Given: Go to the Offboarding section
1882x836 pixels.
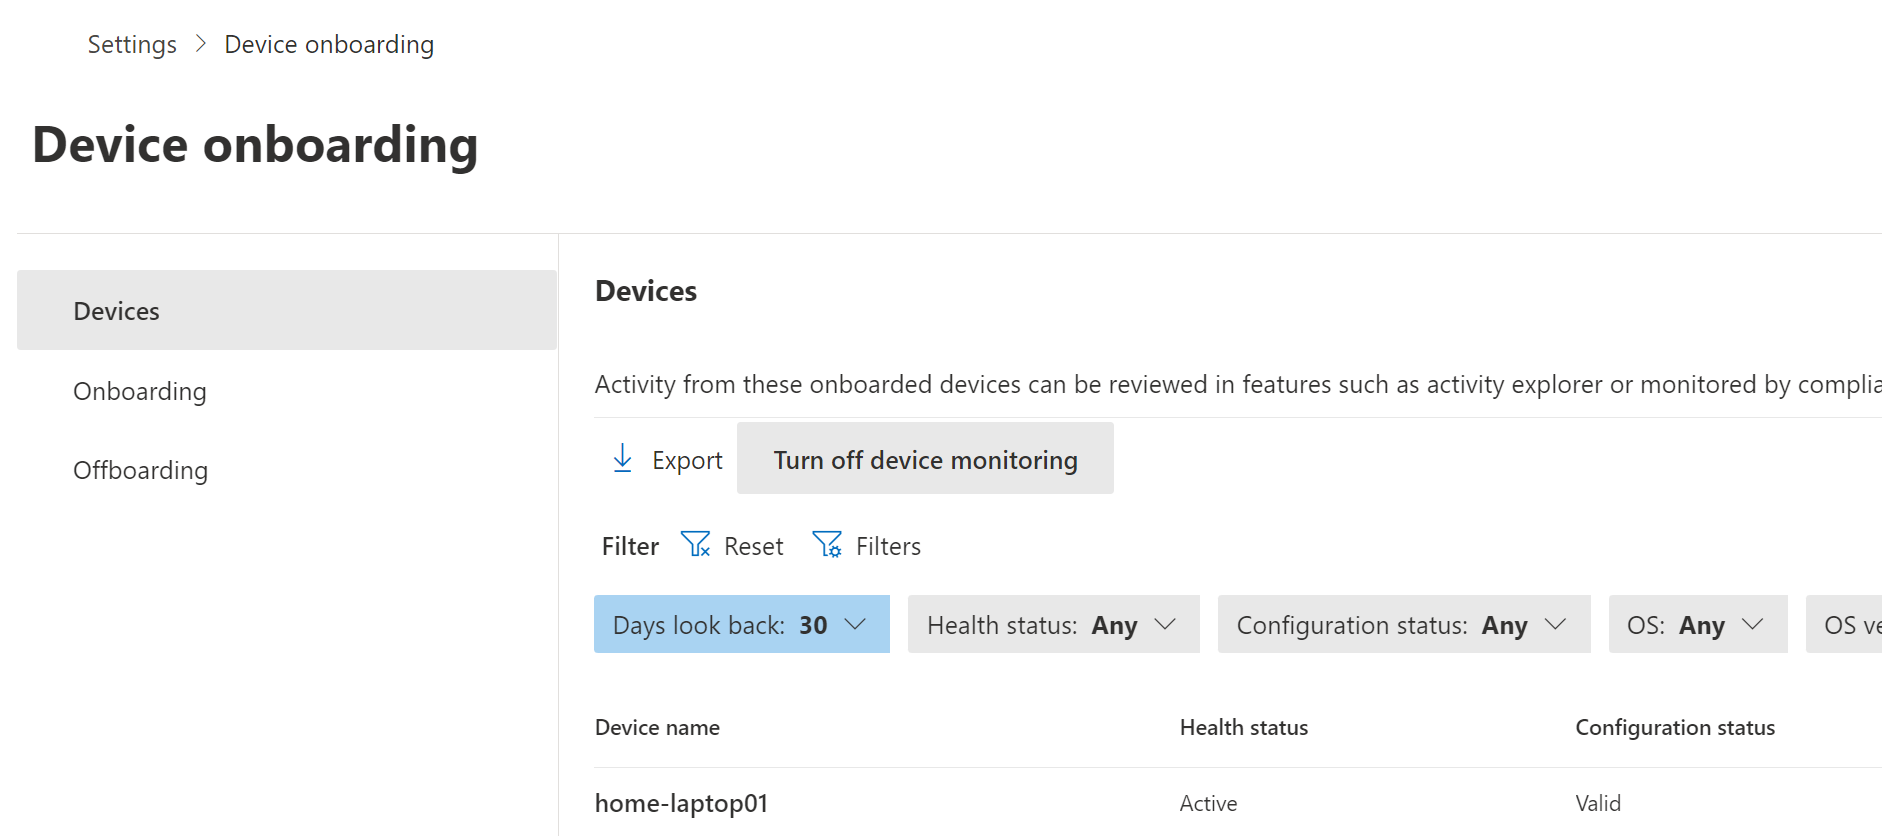Looking at the screenshot, I should pyautogui.click(x=141, y=470).
